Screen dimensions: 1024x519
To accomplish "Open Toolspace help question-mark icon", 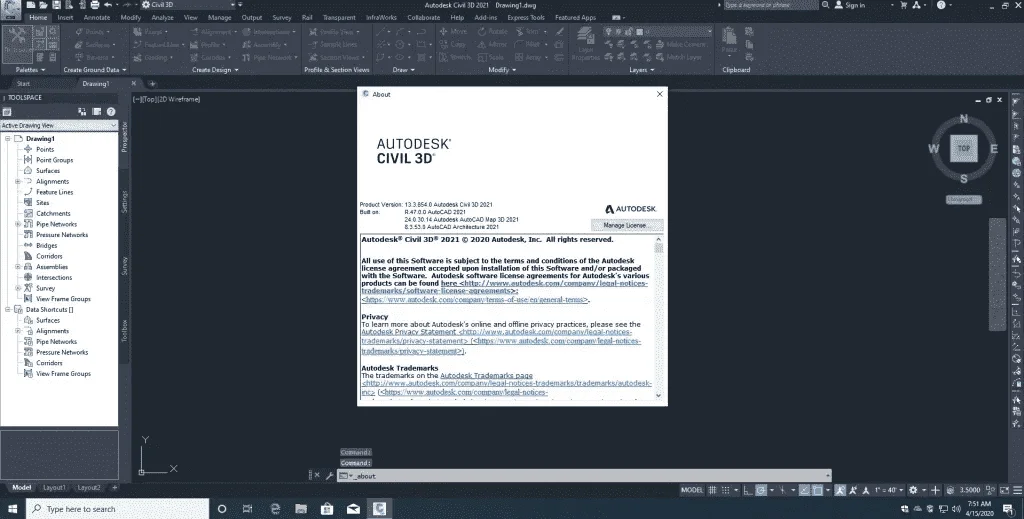I will click(x=111, y=112).
